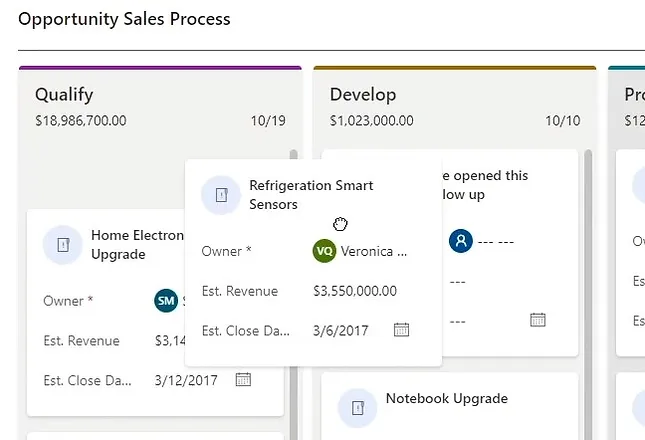Click Est. Close Da... label on Refrigeration card

coord(246,331)
